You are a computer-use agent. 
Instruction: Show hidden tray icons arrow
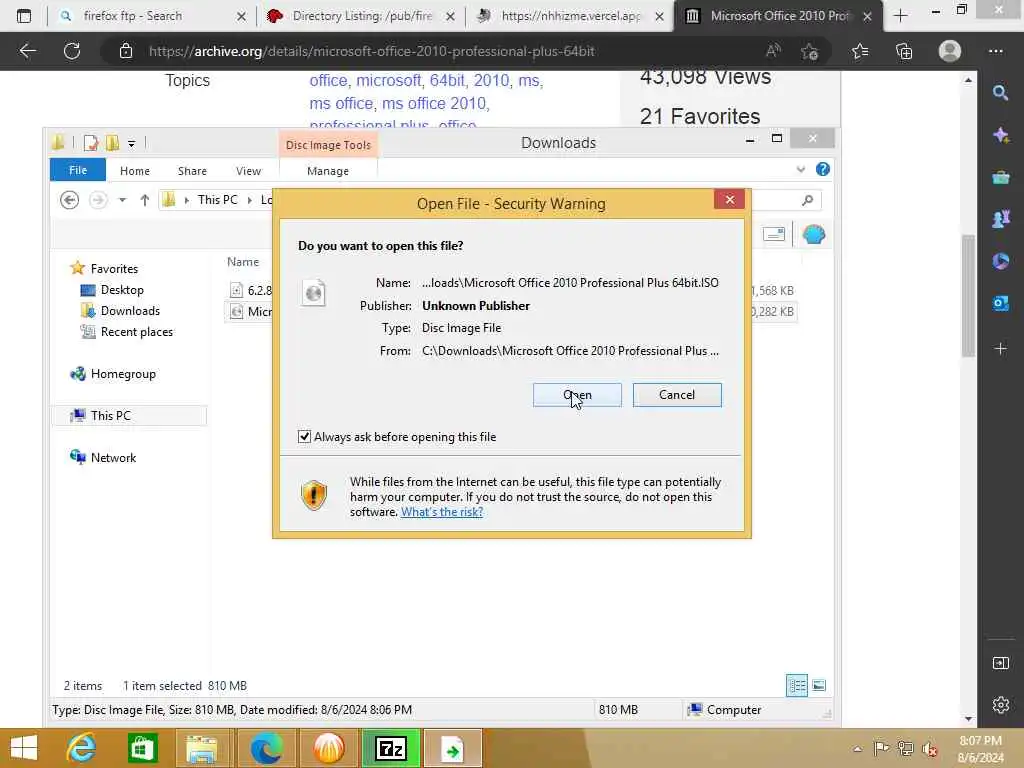(857, 748)
